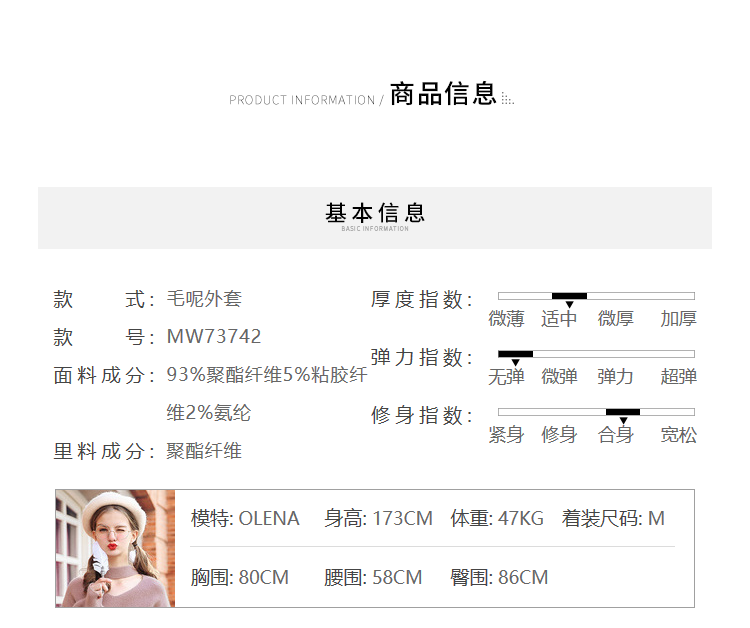750x628 pixels.
Task: Click the 弹力 elasticity option
Action: click(616, 376)
